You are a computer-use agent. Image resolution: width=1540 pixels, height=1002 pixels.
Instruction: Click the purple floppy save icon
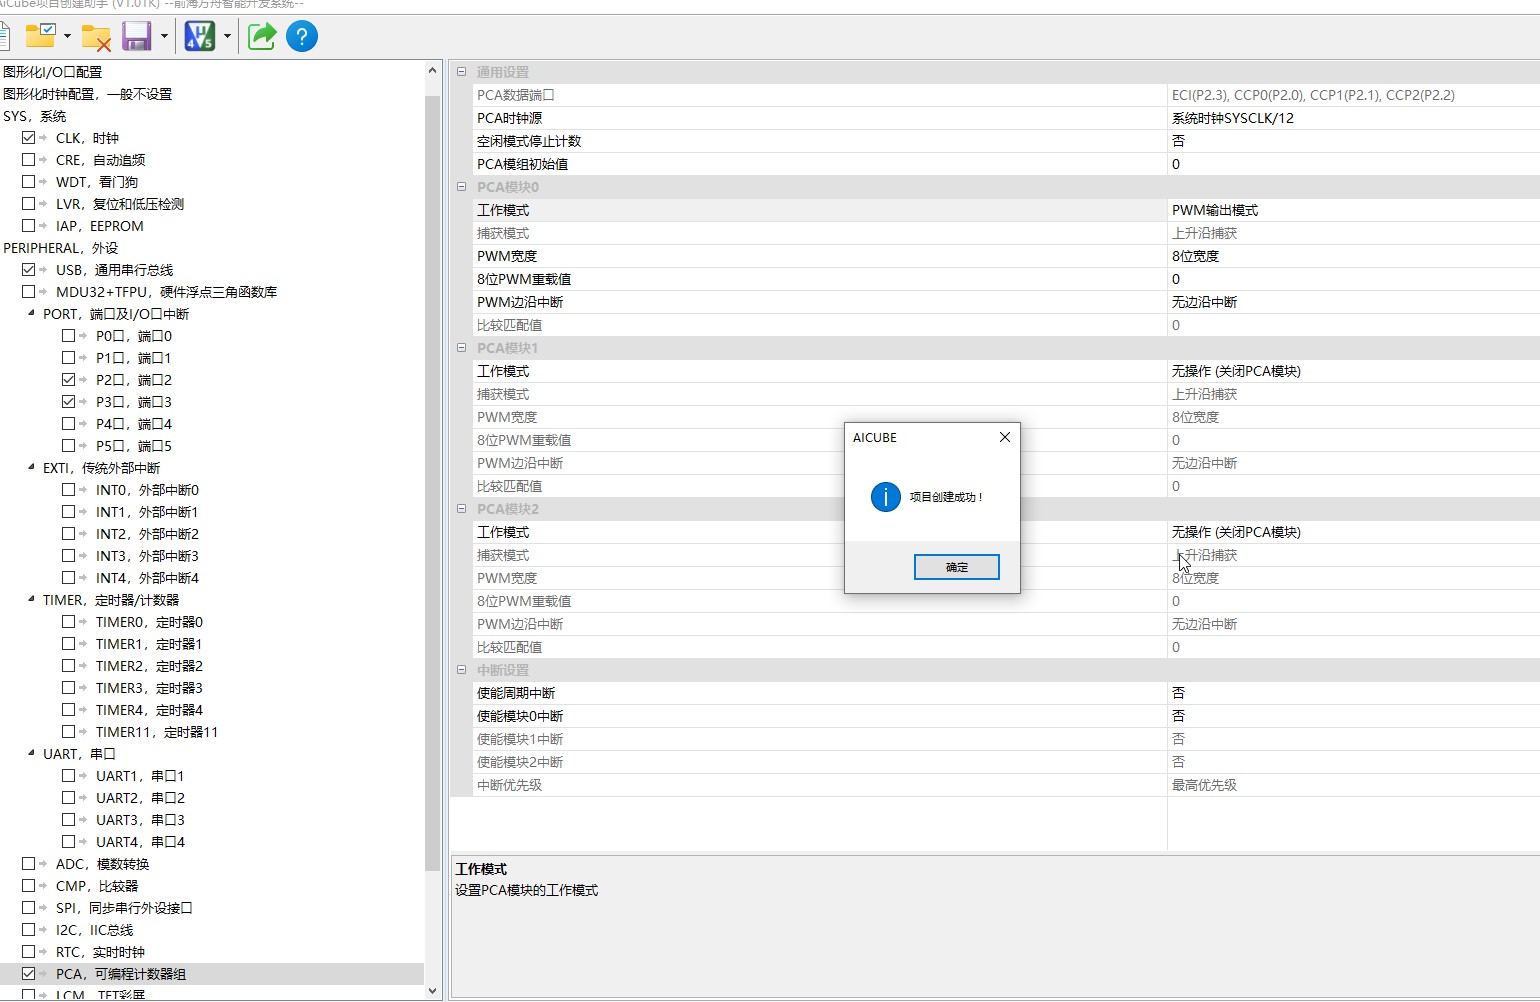(x=136, y=37)
